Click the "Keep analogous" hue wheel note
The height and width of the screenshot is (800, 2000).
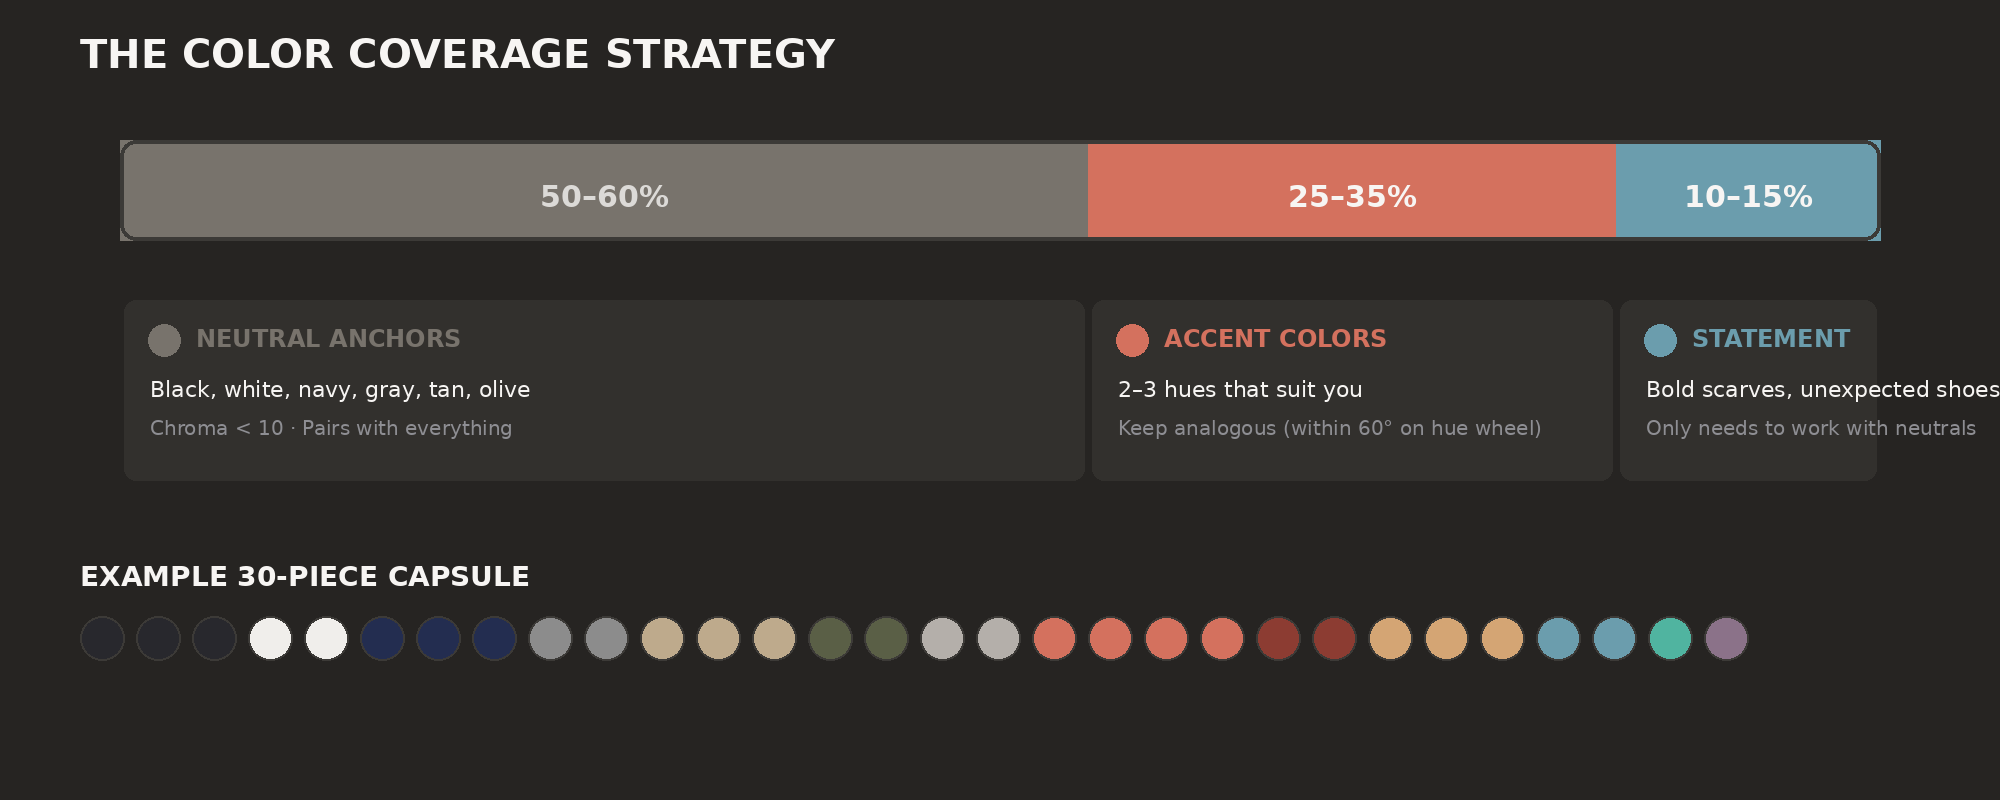(1329, 428)
